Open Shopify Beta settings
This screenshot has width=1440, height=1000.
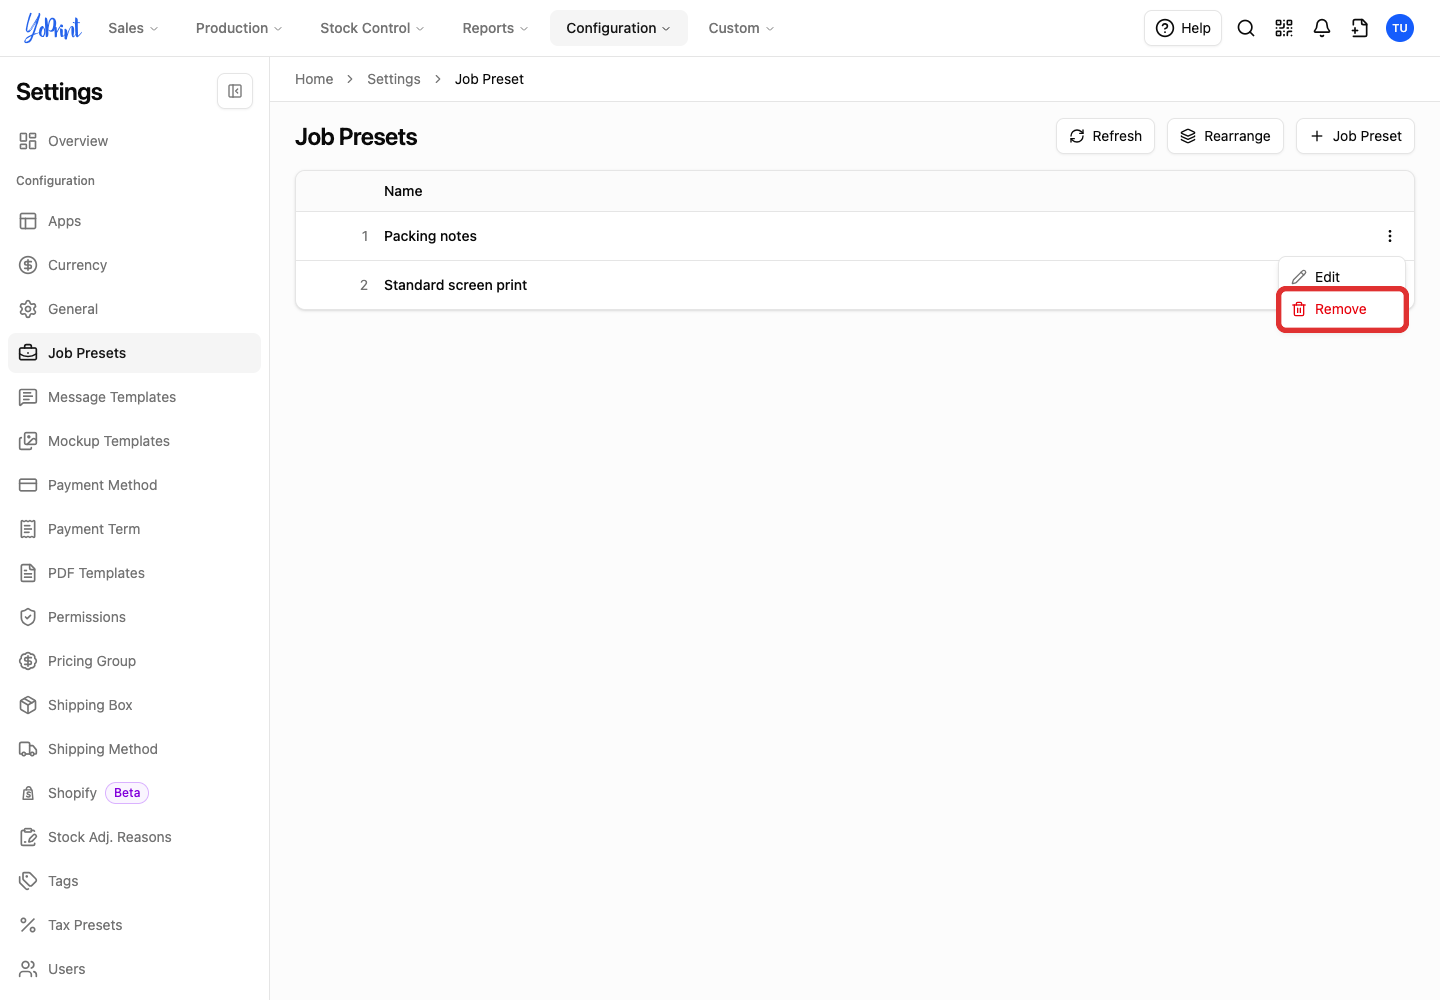click(134, 793)
